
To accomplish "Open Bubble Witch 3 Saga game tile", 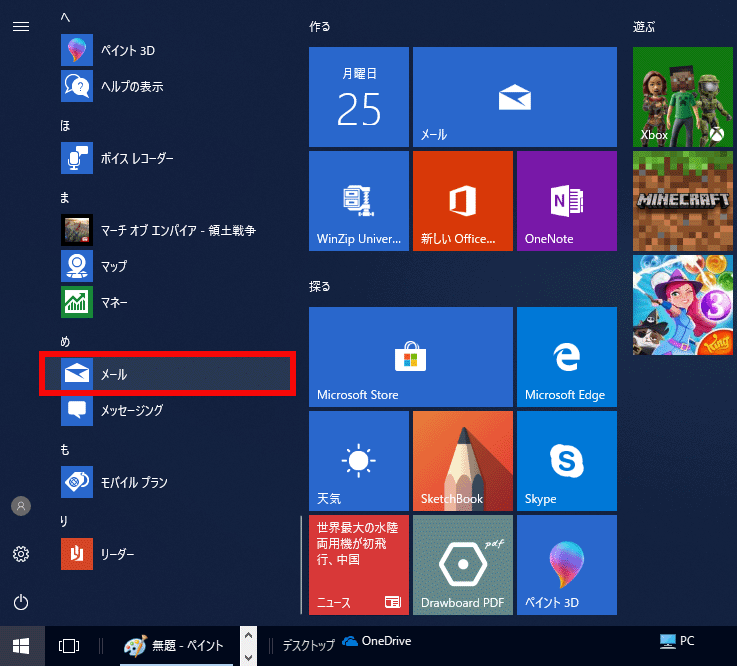I will point(682,305).
